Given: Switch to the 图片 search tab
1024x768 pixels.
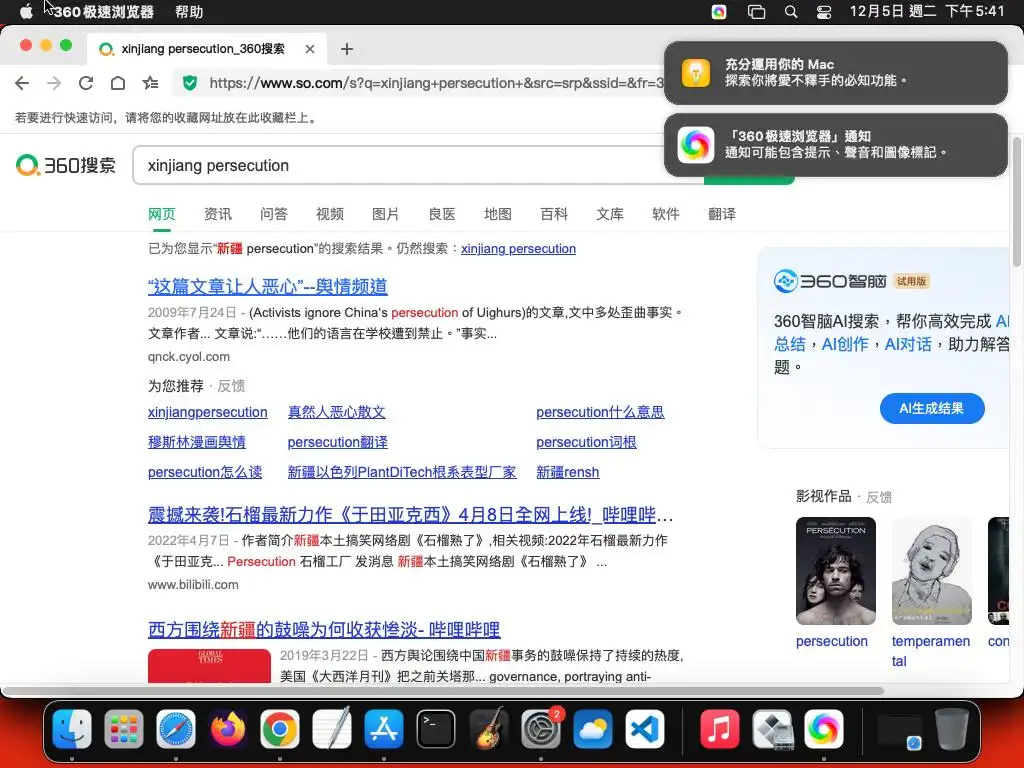Looking at the screenshot, I should click(x=385, y=214).
